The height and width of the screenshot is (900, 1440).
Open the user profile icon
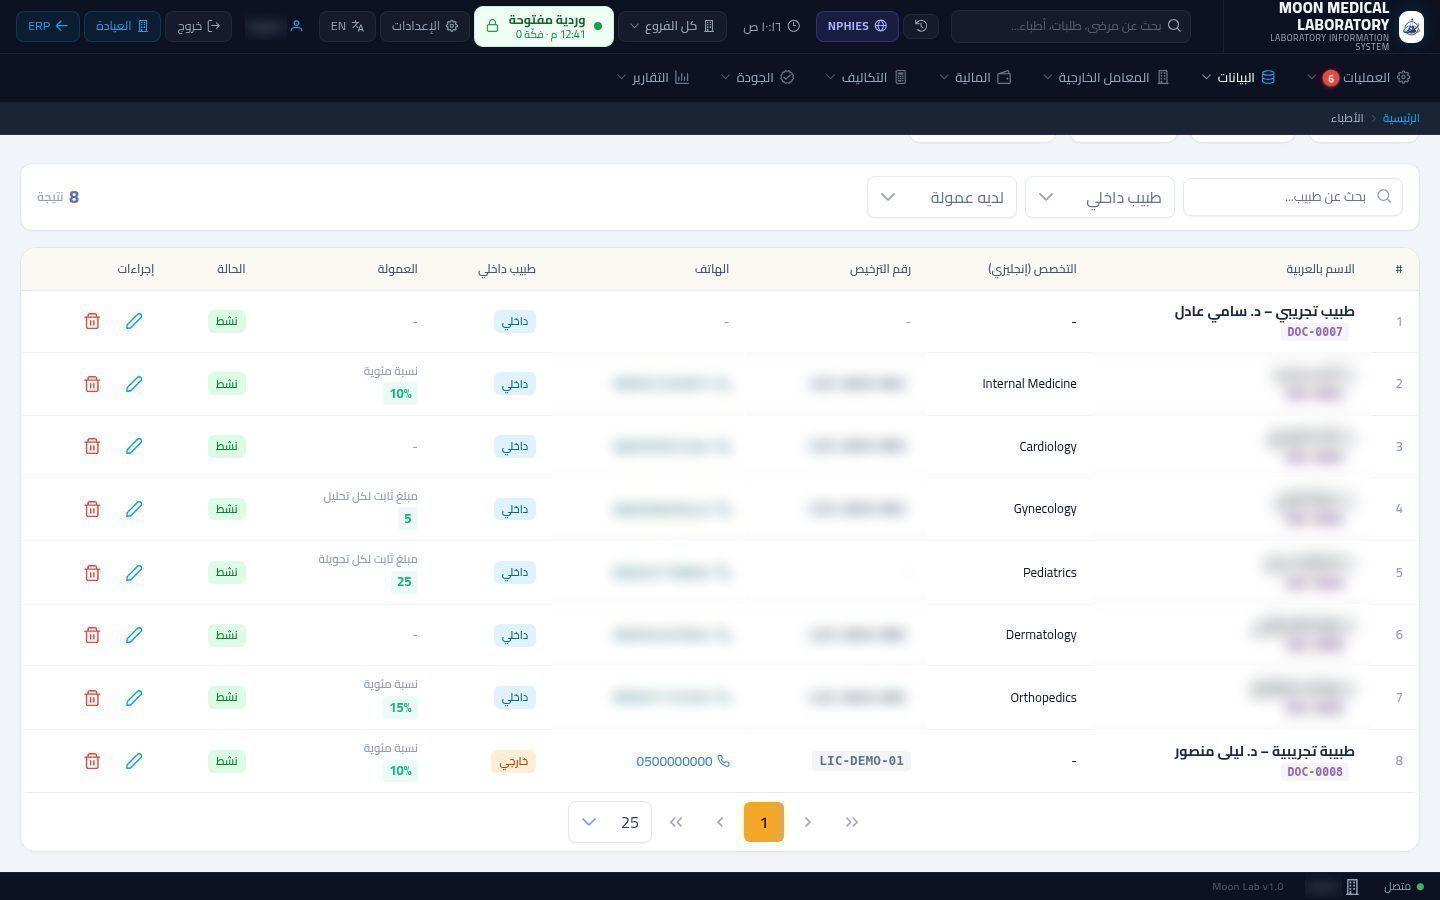tap(296, 26)
